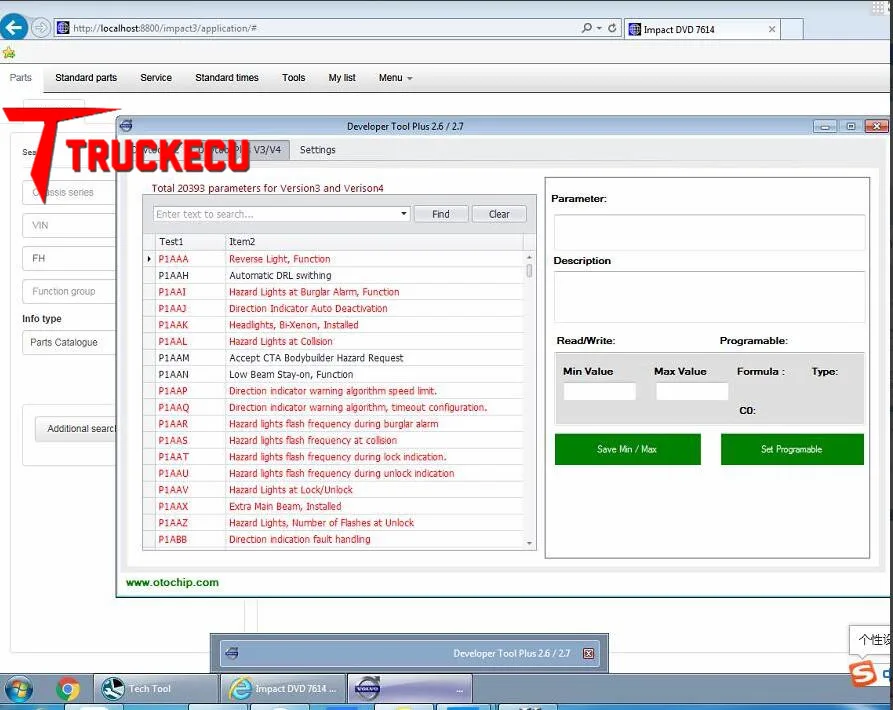Open Chrome from the taskbar
This screenshot has height=710, width=893.
(68, 689)
